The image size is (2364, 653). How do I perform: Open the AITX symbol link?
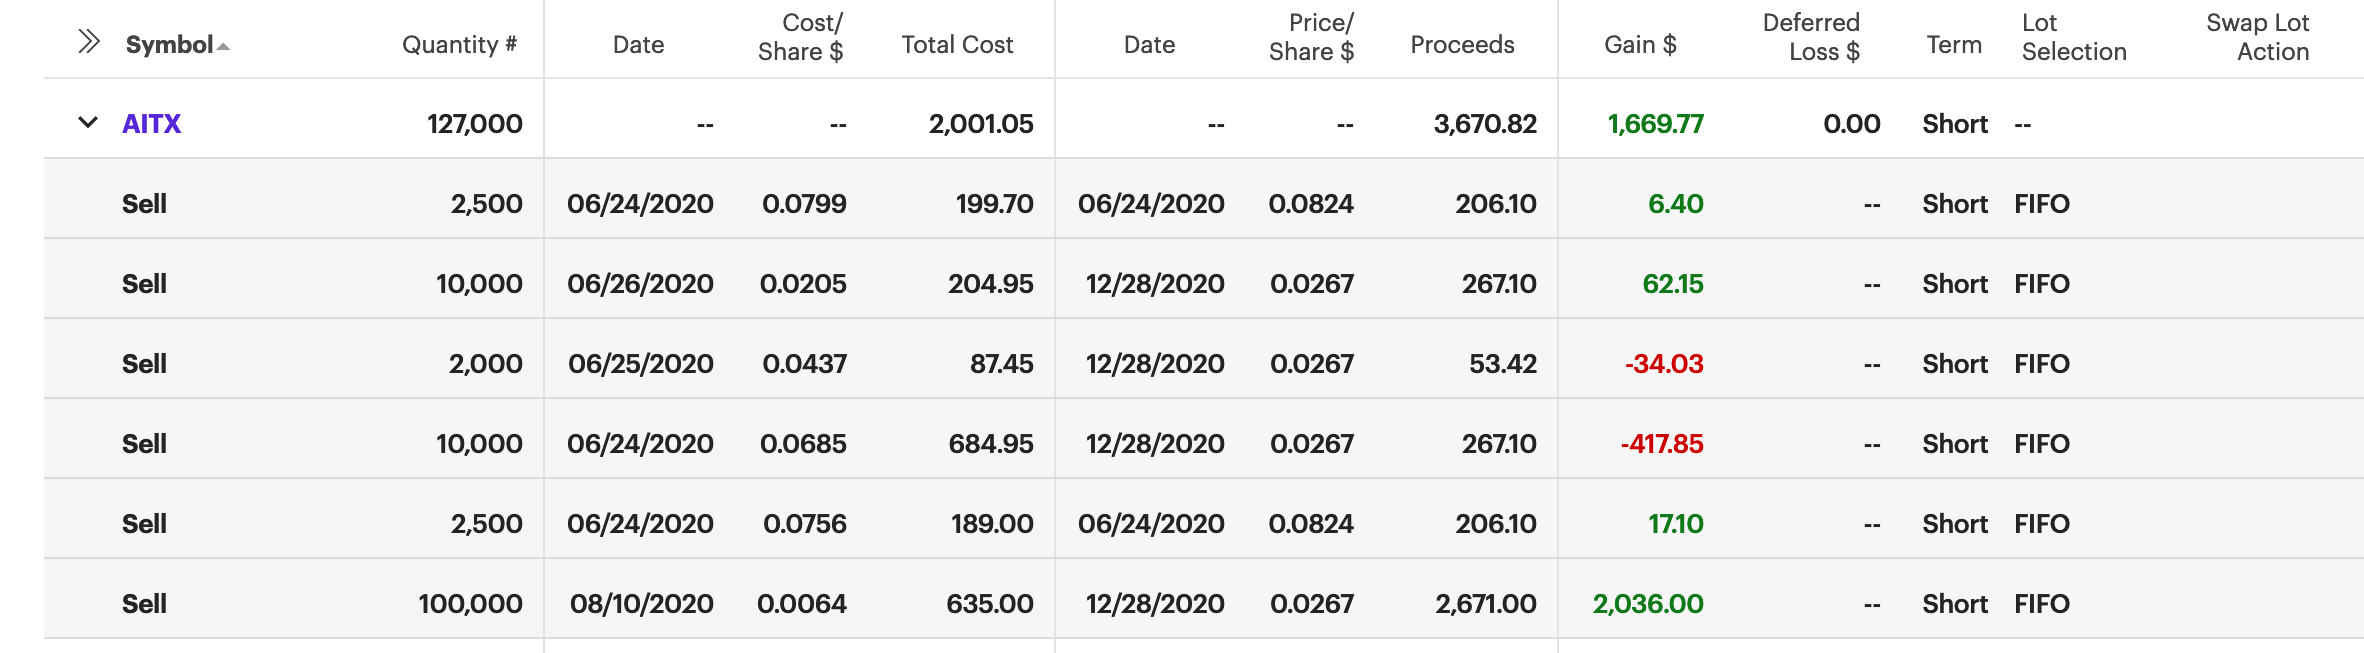click(x=151, y=124)
